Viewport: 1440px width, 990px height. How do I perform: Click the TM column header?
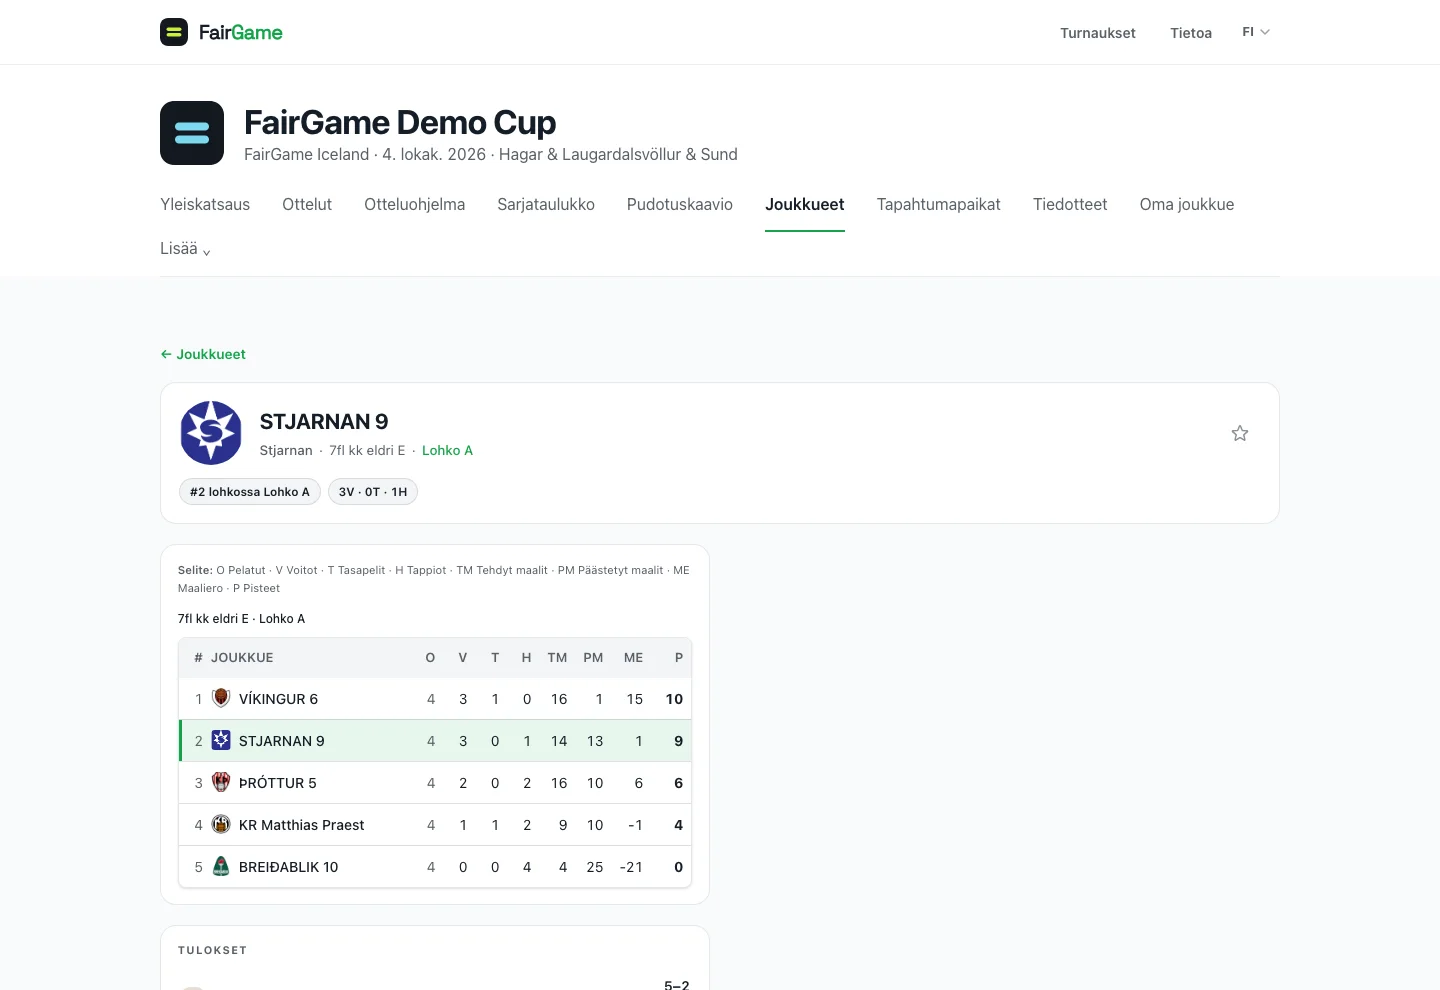(x=557, y=658)
